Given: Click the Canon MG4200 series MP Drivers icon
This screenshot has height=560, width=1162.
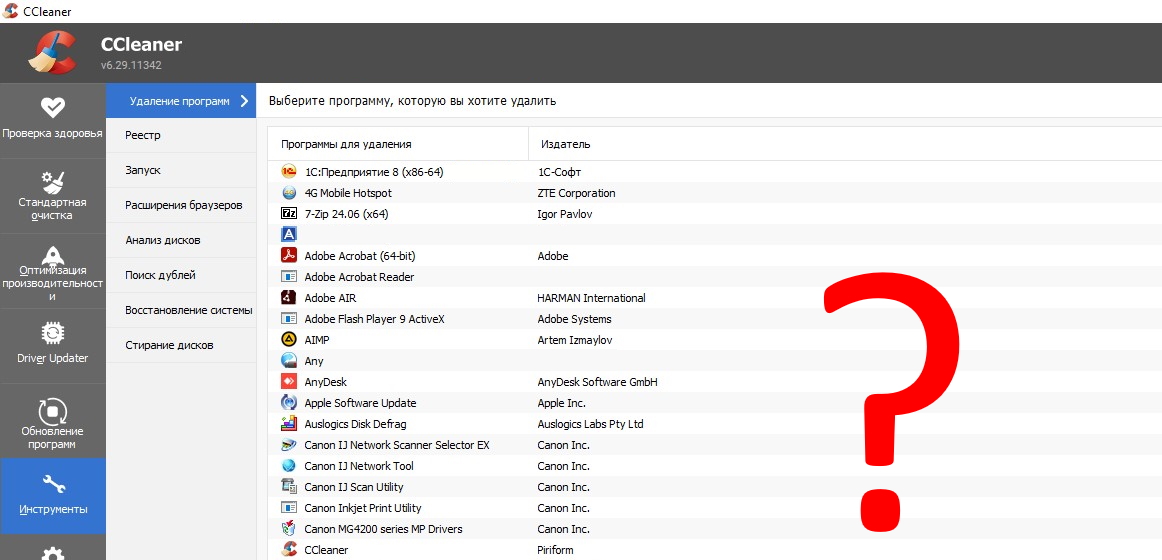Looking at the screenshot, I should pyautogui.click(x=289, y=529).
